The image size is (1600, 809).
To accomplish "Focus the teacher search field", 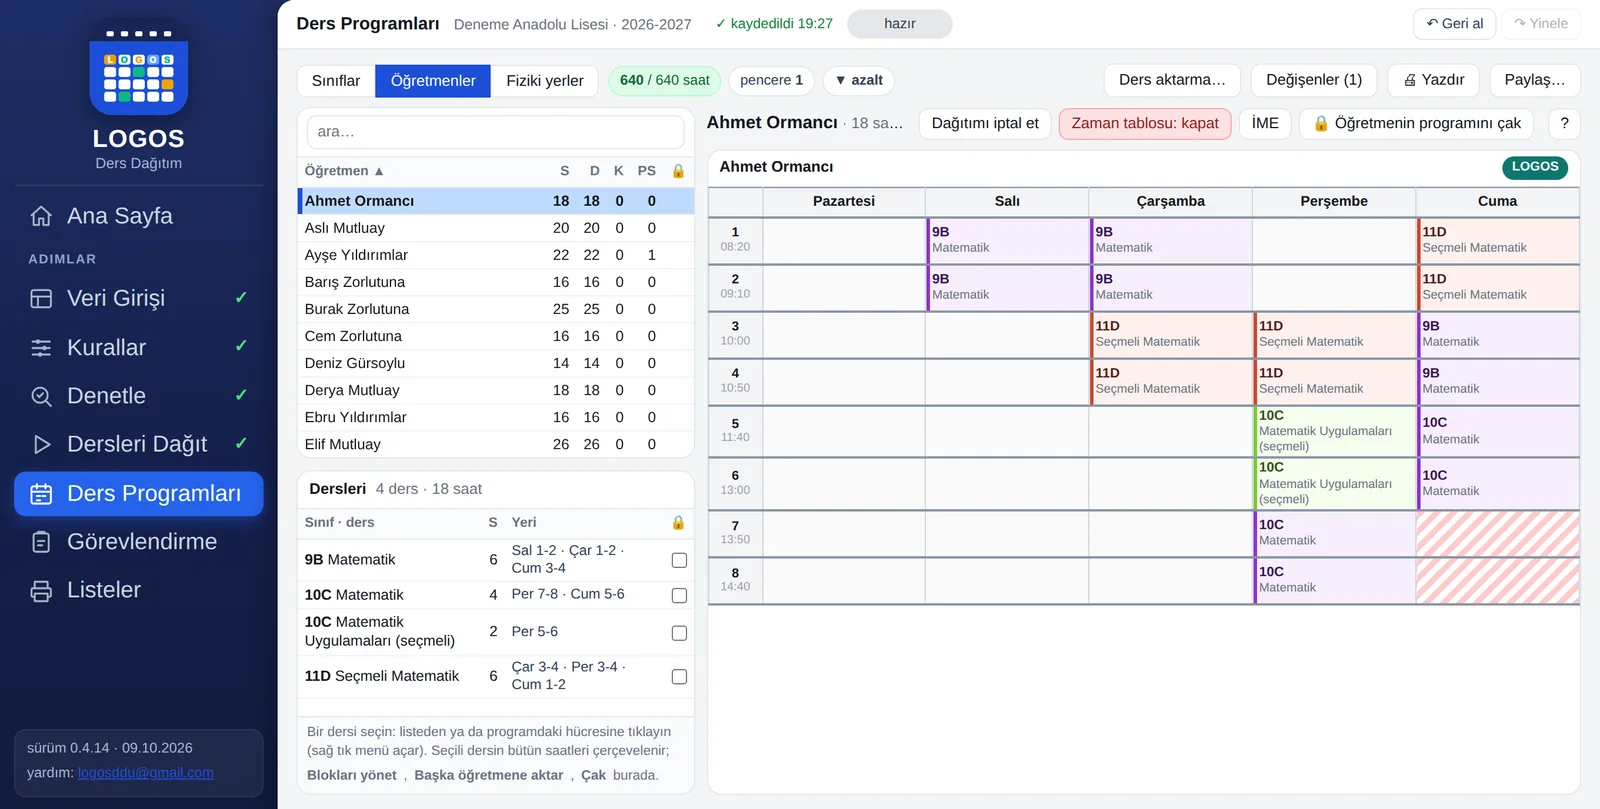I will pos(496,132).
